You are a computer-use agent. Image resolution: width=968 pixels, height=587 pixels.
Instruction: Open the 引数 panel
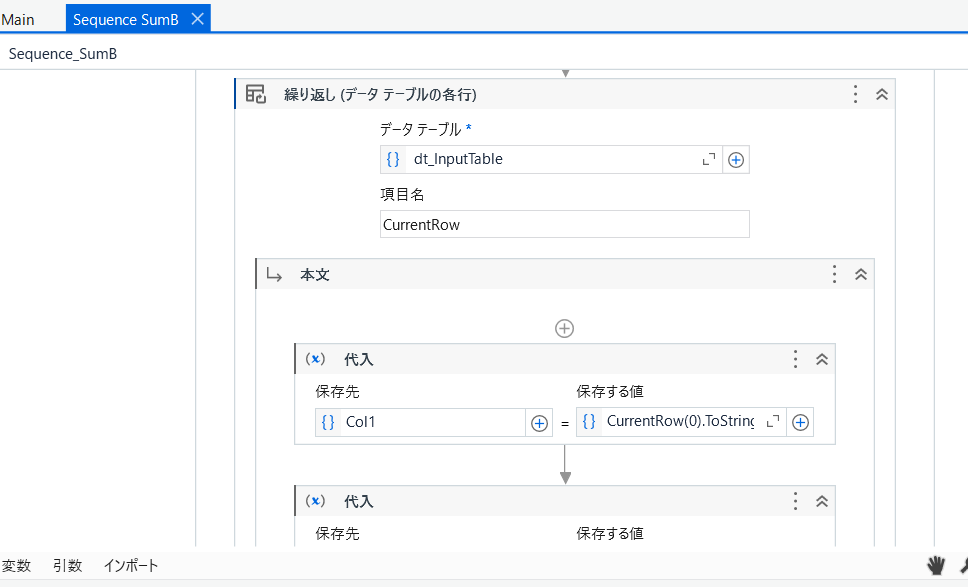point(68,566)
